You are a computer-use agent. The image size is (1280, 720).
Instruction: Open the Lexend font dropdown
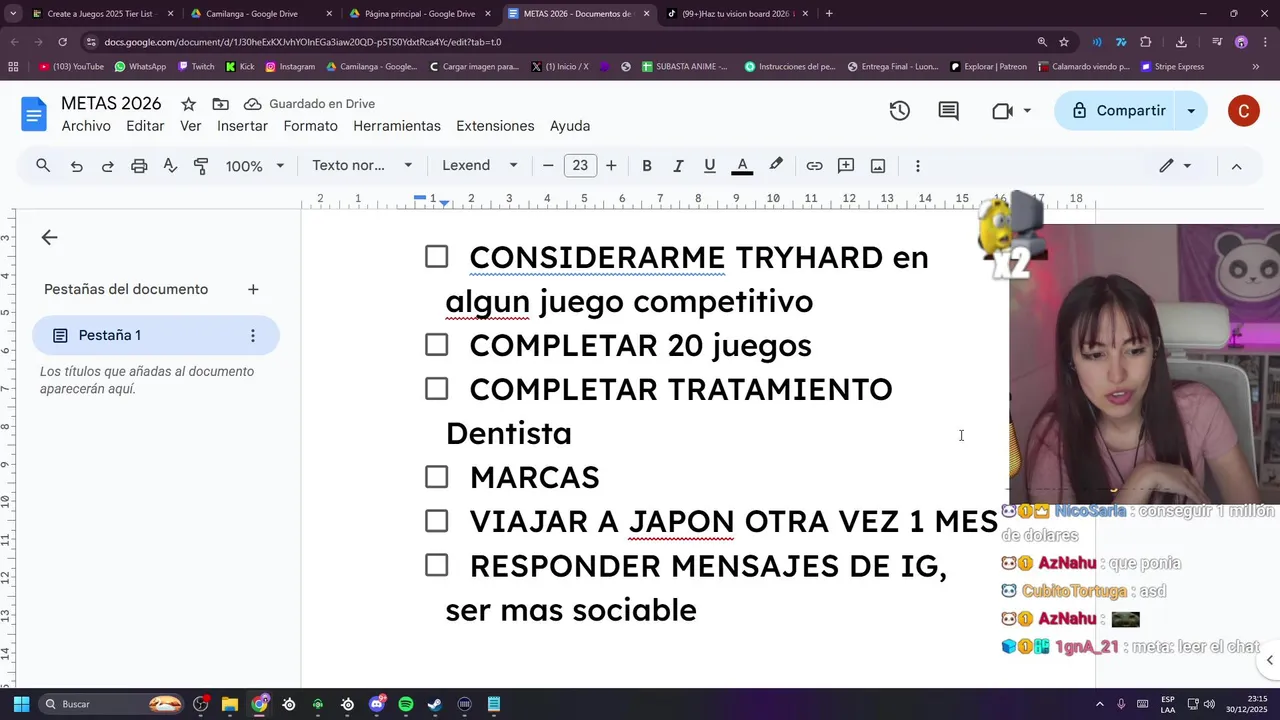point(480,166)
